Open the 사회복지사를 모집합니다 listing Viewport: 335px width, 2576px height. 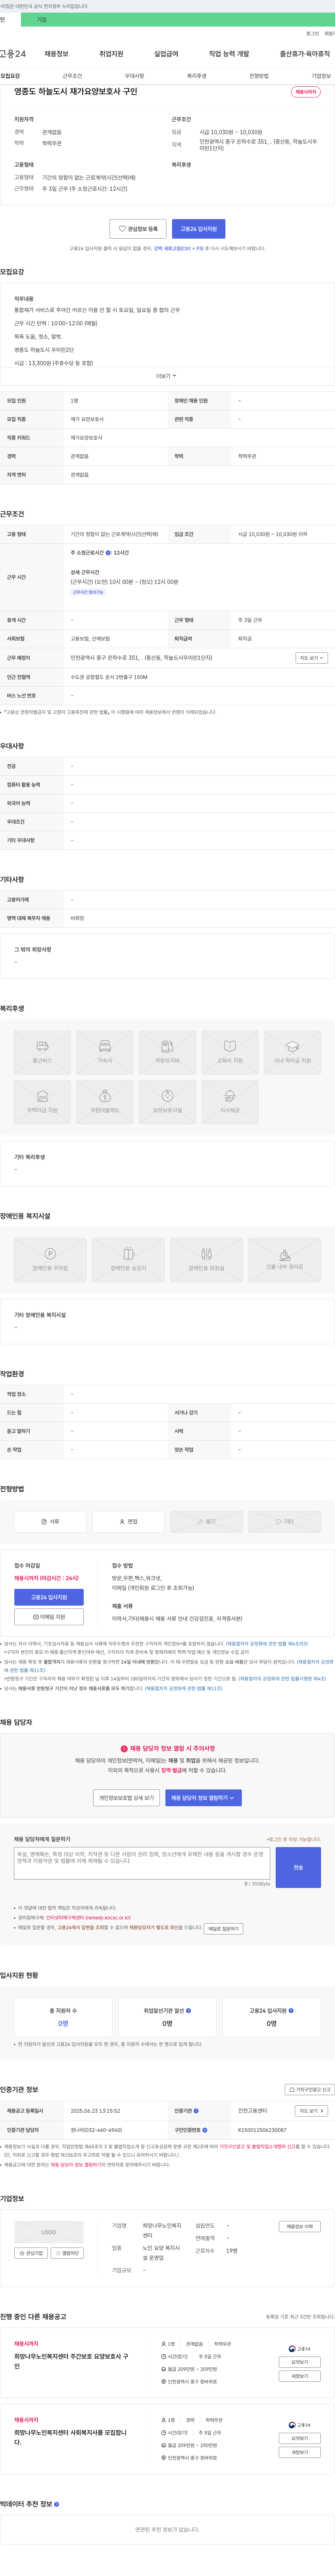coord(70,2437)
